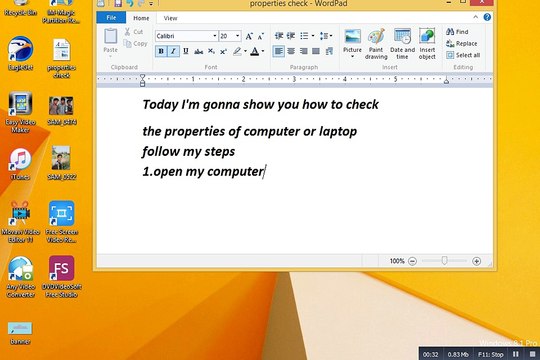Viewport: 540px width, 360px height.
Task: Shrink font size with A-down icon
Action: coord(261,36)
